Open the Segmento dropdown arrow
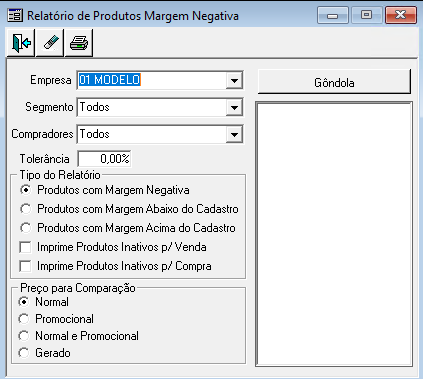 pyautogui.click(x=234, y=108)
